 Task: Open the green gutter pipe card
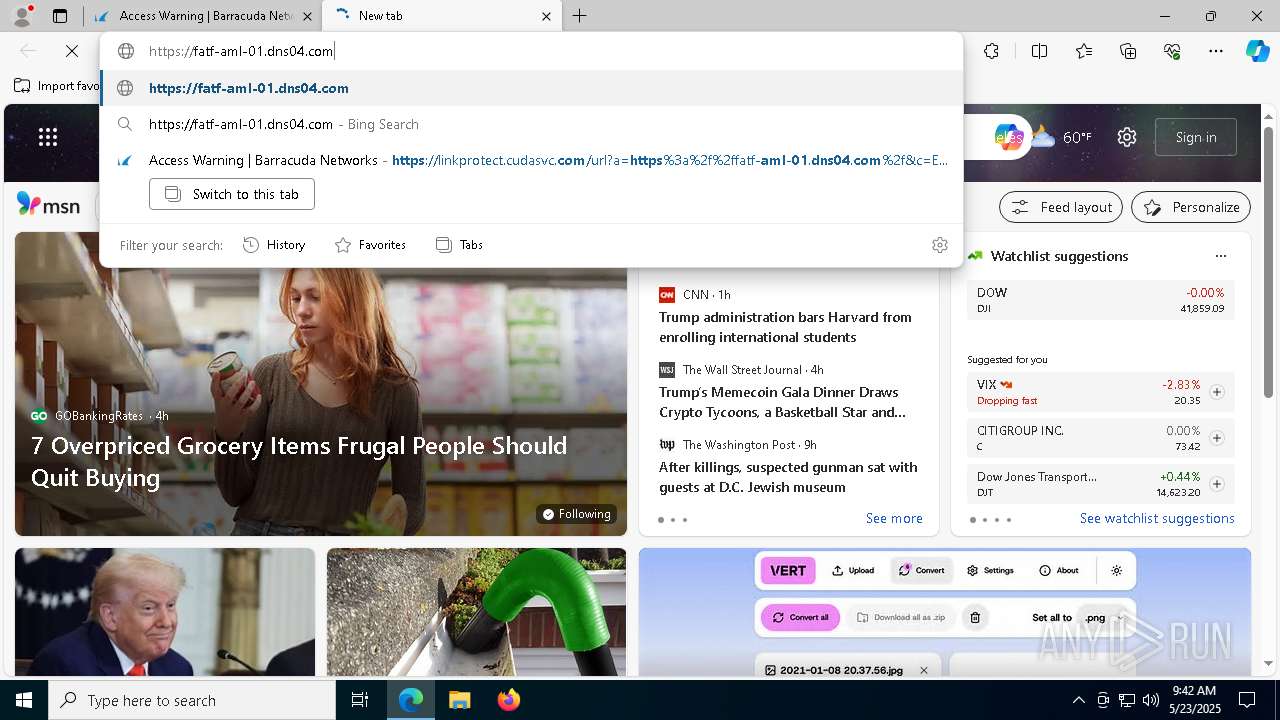[476, 612]
